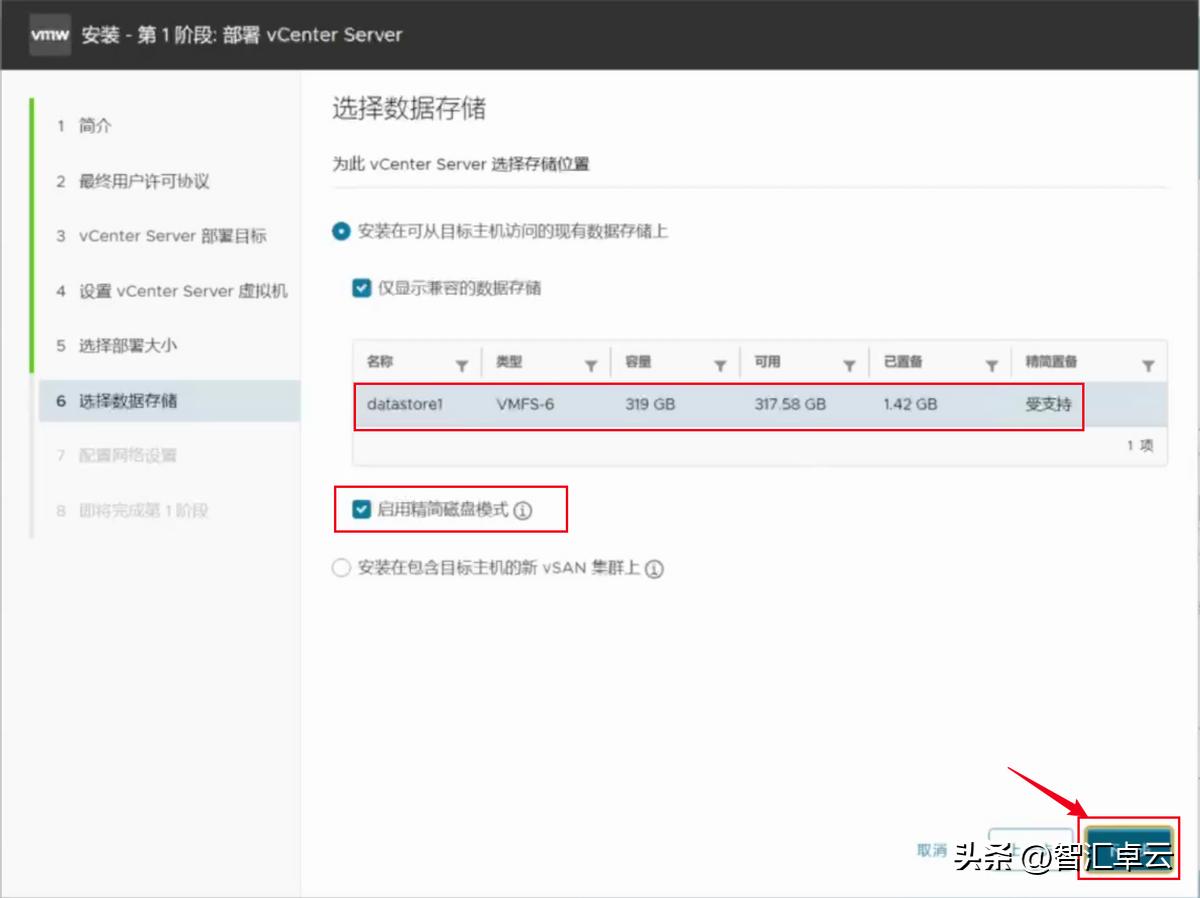
Task: Click 精简置备 column header
Action: click(x=1051, y=362)
